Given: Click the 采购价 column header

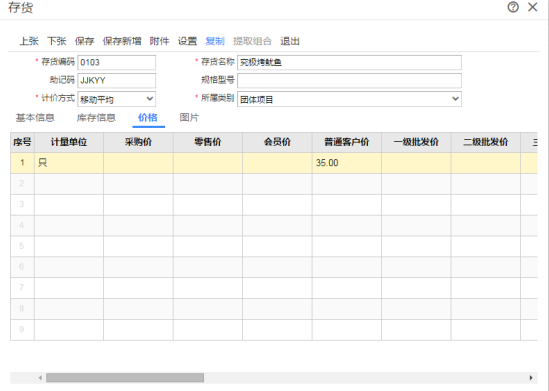Looking at the screenshot, I should tap(138, 142).
